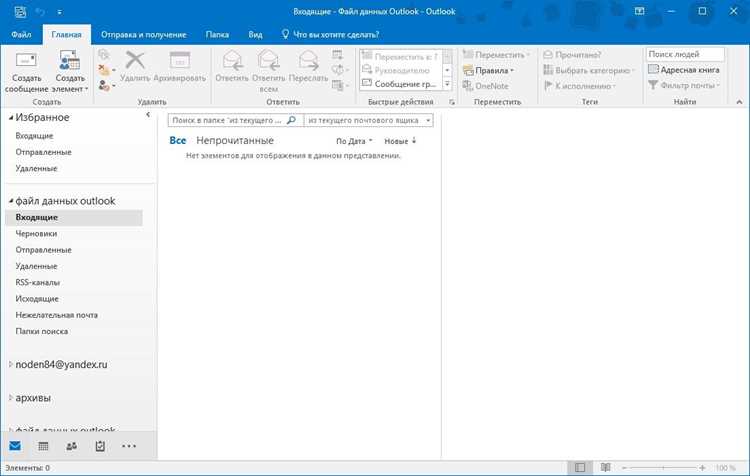The height and width of the screenshot is (476, 750).
Task: Click the Create message button
Action: 26,72
